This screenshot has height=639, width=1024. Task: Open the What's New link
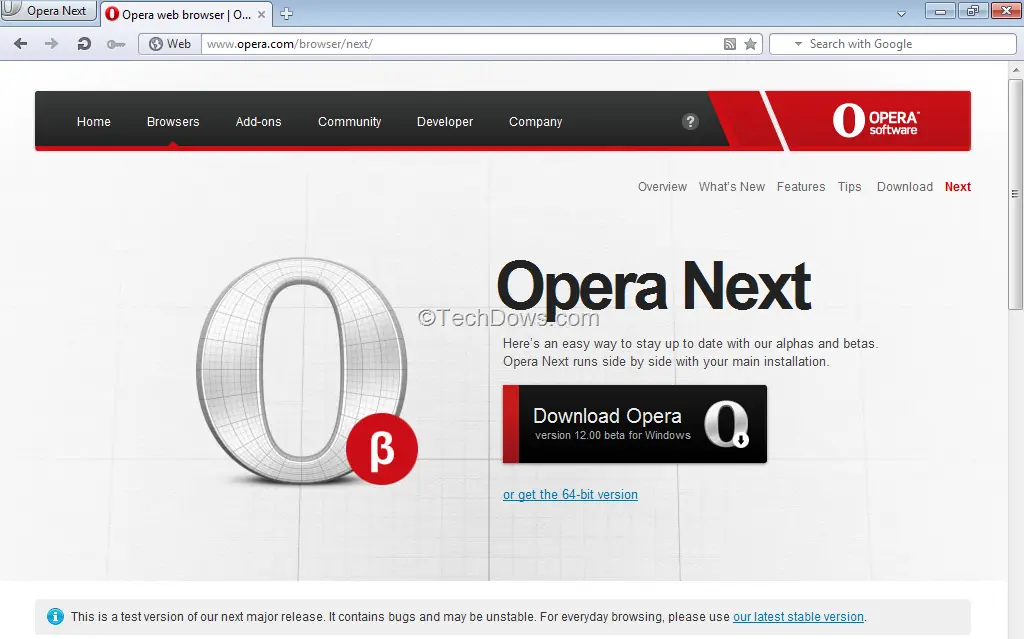731,187
